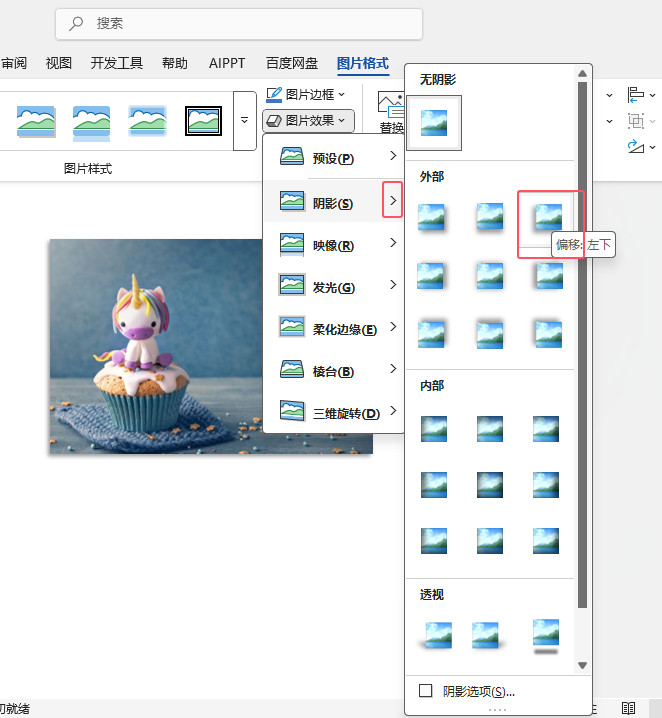Open the 发光(G) submenu
Screen dimensions: 662x718
[333, 286]
